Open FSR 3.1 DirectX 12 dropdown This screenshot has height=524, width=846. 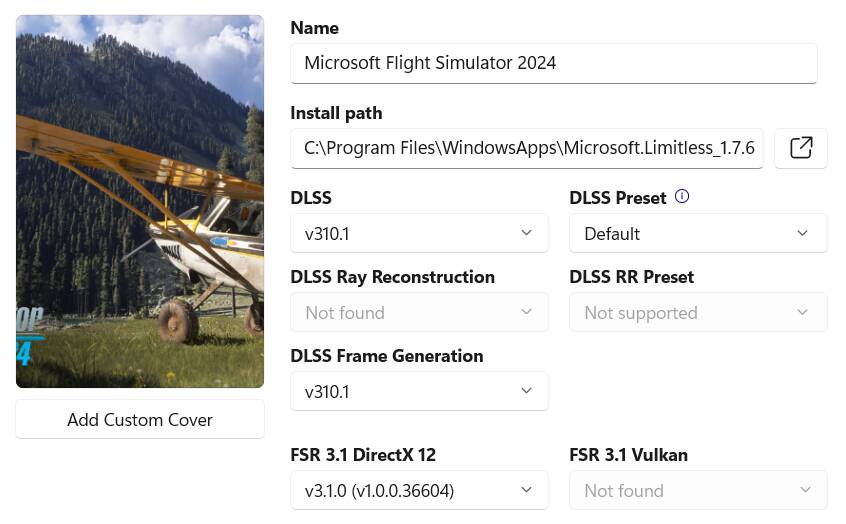pos(419,490)
